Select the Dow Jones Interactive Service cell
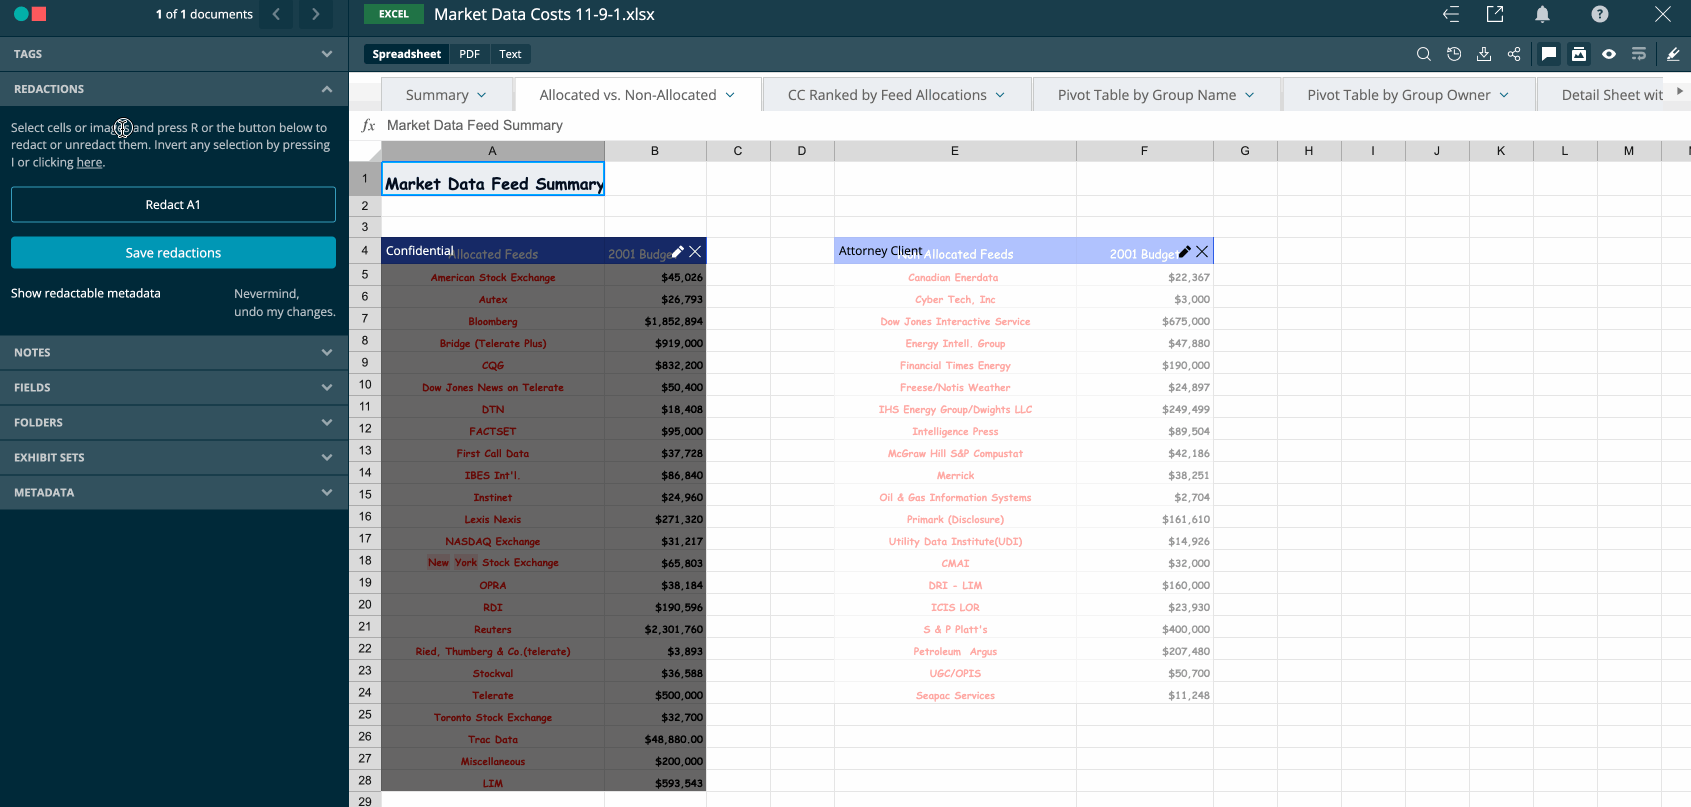 click(955, 321)
